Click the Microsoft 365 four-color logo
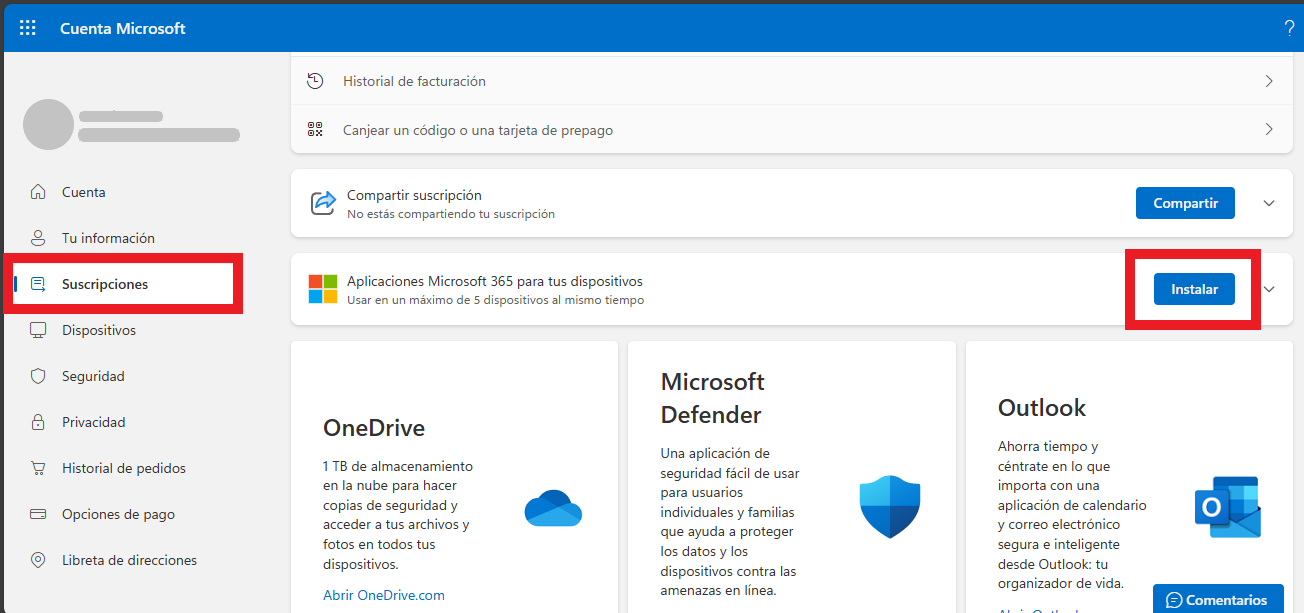 (323, 289)
